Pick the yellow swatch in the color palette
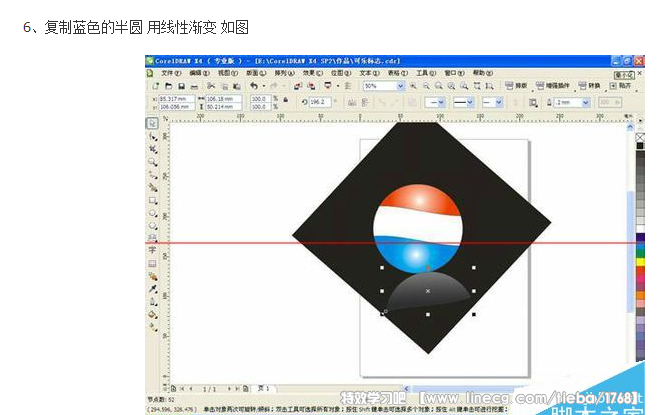The height and width of the screenshot is (415, 672). pyautogui.click(x=640, y=262)
